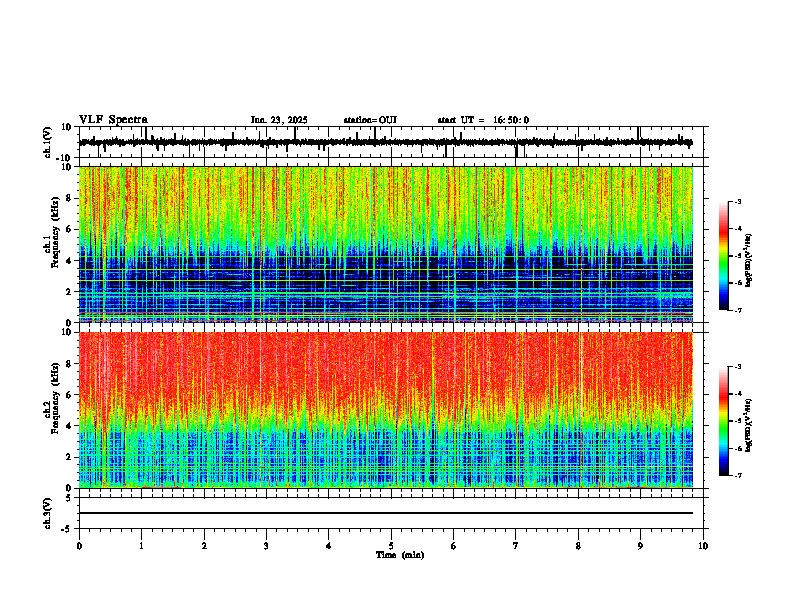The height and width of the screenshot is (612, 792).
Task: Click the time-axis tick label "3"
Action: point(266,546)
